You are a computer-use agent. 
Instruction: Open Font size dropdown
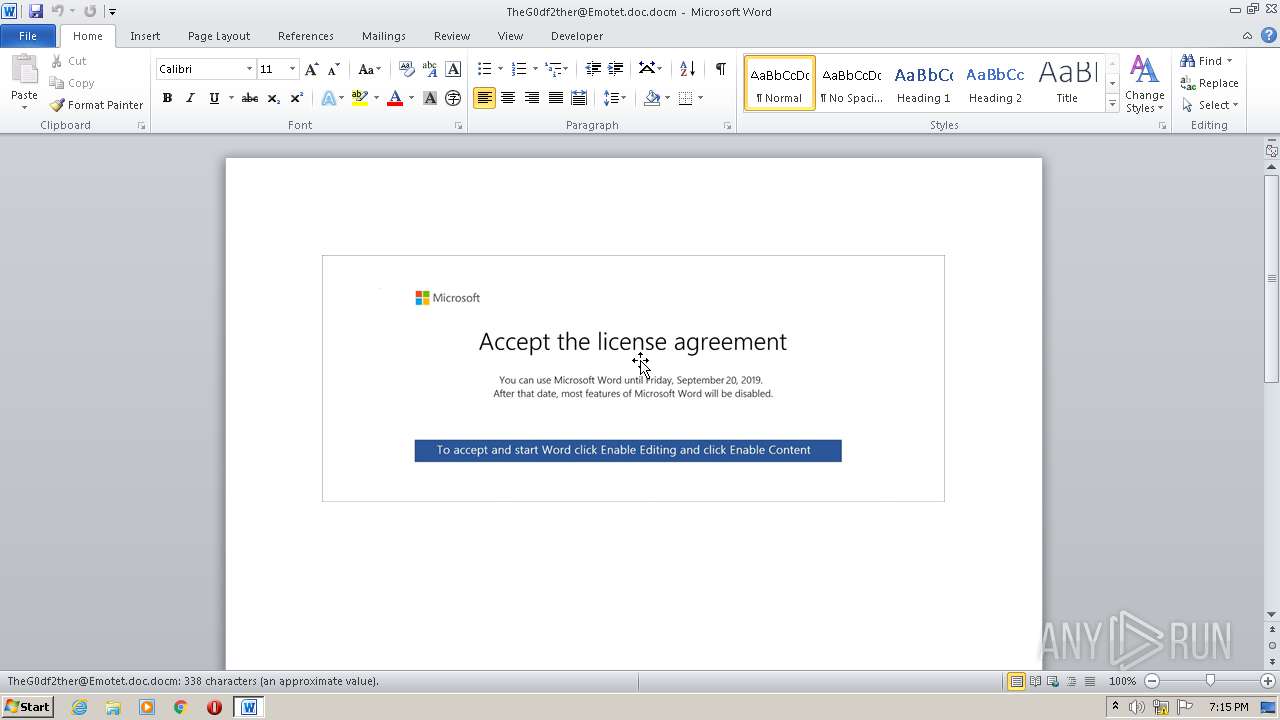click(x=292, y=69)
